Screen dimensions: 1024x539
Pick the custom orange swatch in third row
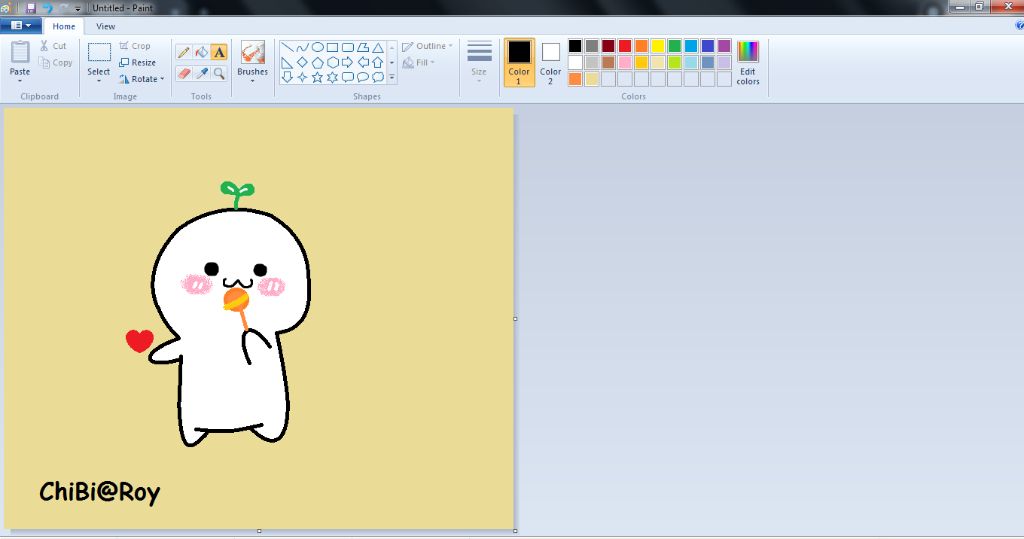575,79
